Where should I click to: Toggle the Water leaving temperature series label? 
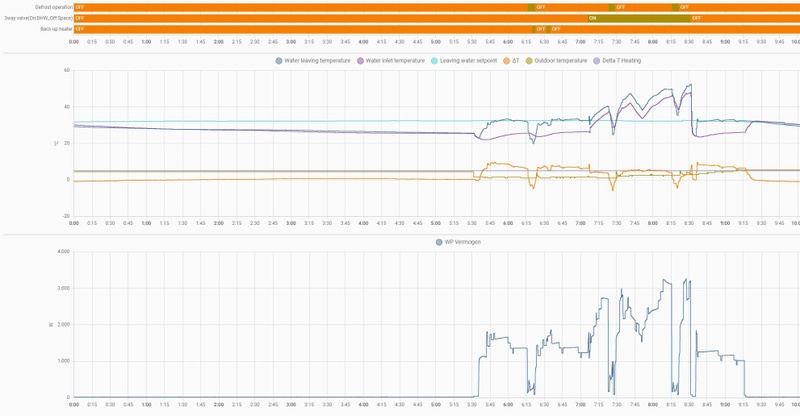(x=317, y=61)
